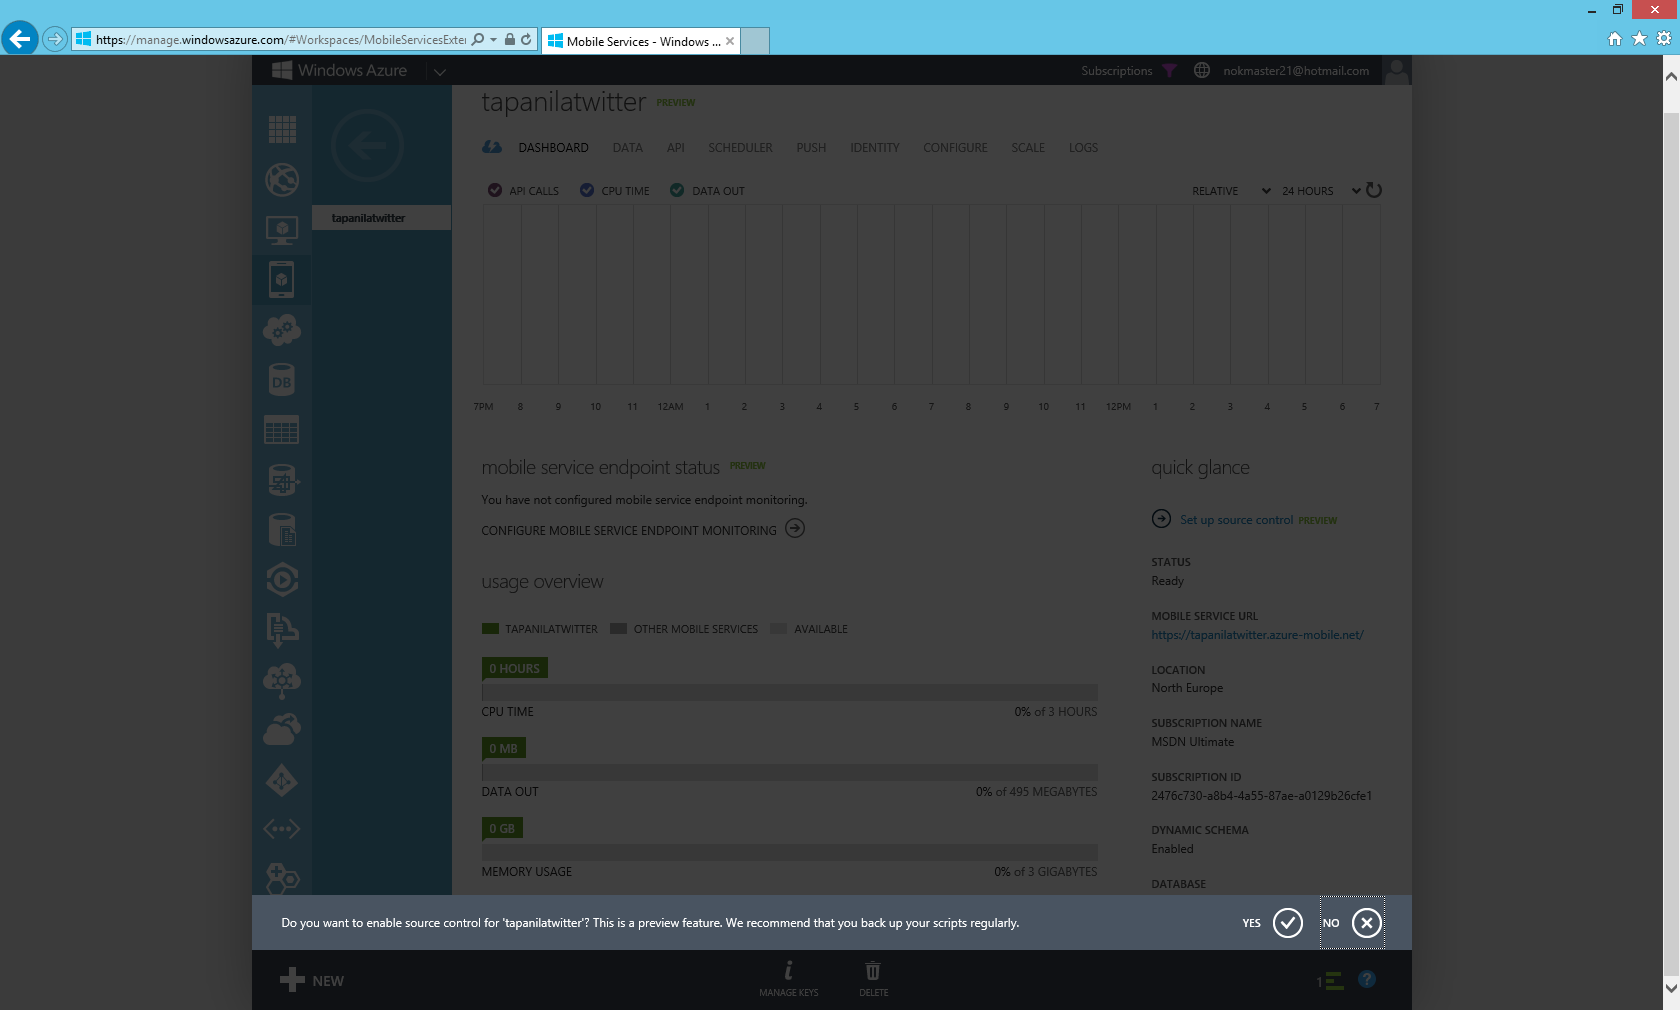The width and height of the screenshot is (1680, 1010).
Task: Open the RELATIVE dropdown
Action: coord(1231,191)
